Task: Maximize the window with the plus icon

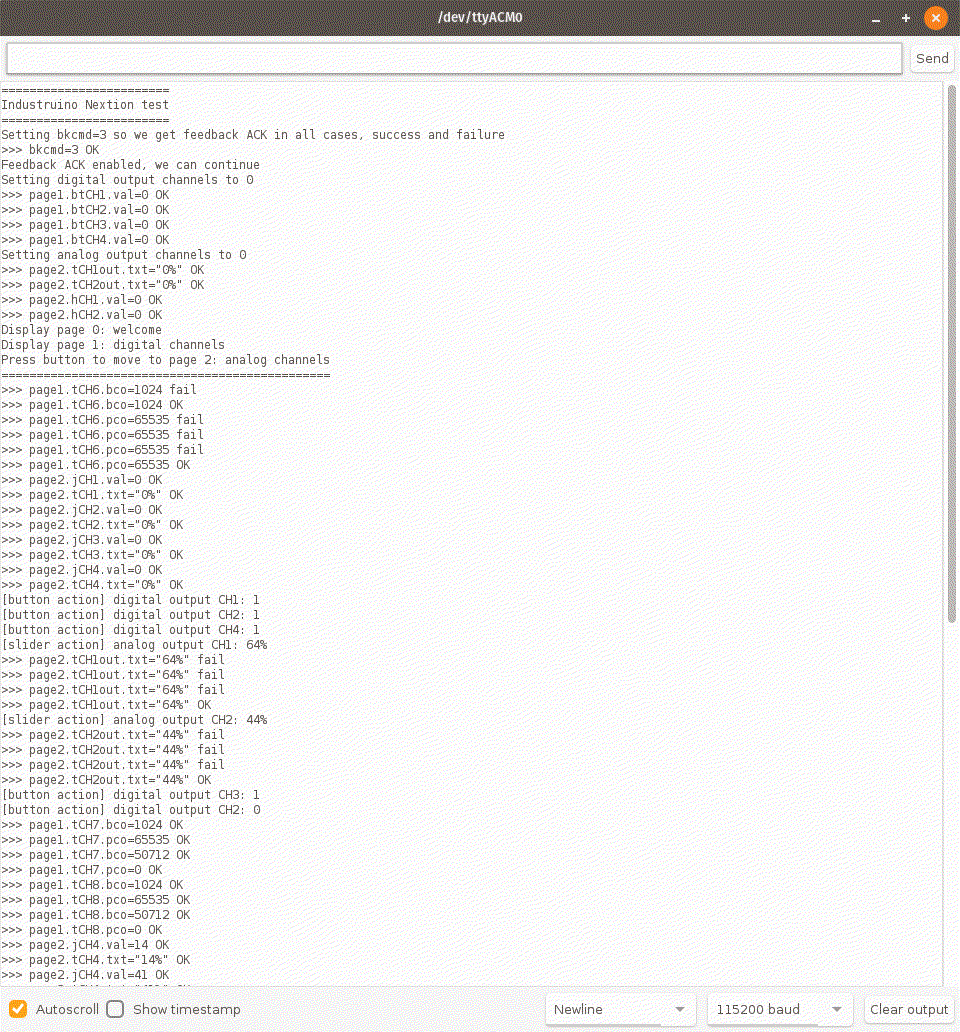Action: click(x=906, y=18)
